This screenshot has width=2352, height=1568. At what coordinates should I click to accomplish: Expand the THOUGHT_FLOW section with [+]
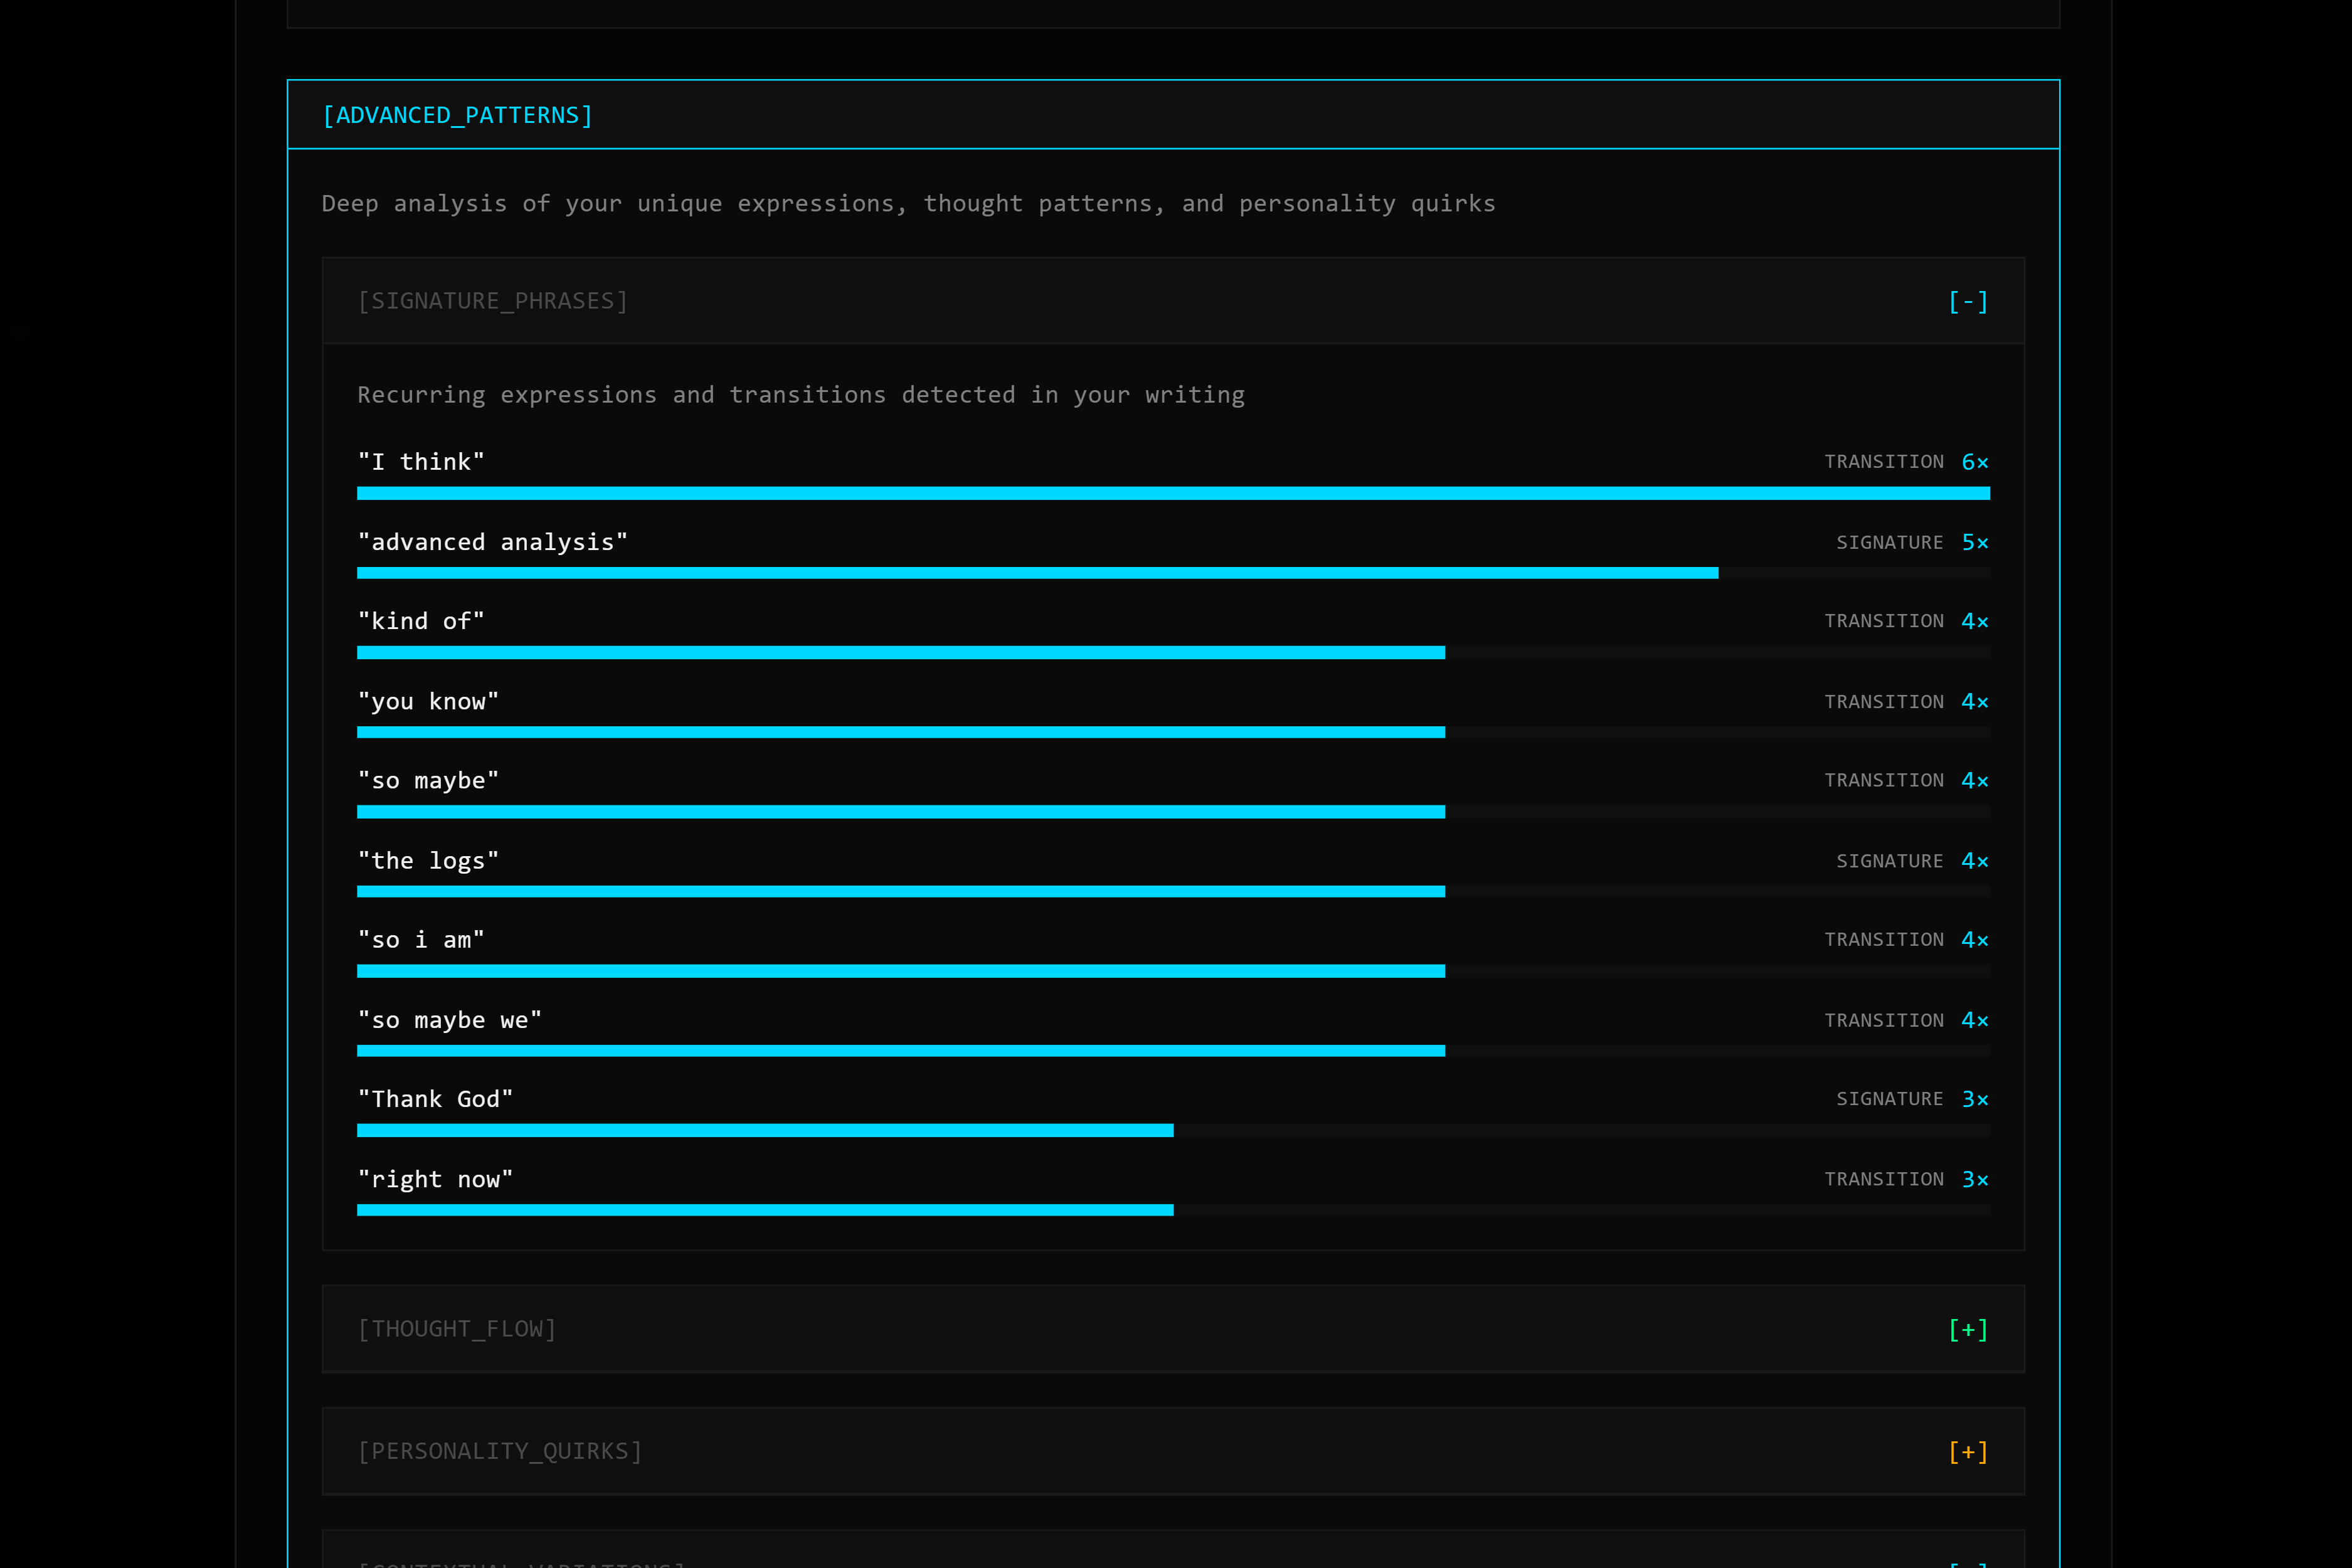coord(1967,1329)
